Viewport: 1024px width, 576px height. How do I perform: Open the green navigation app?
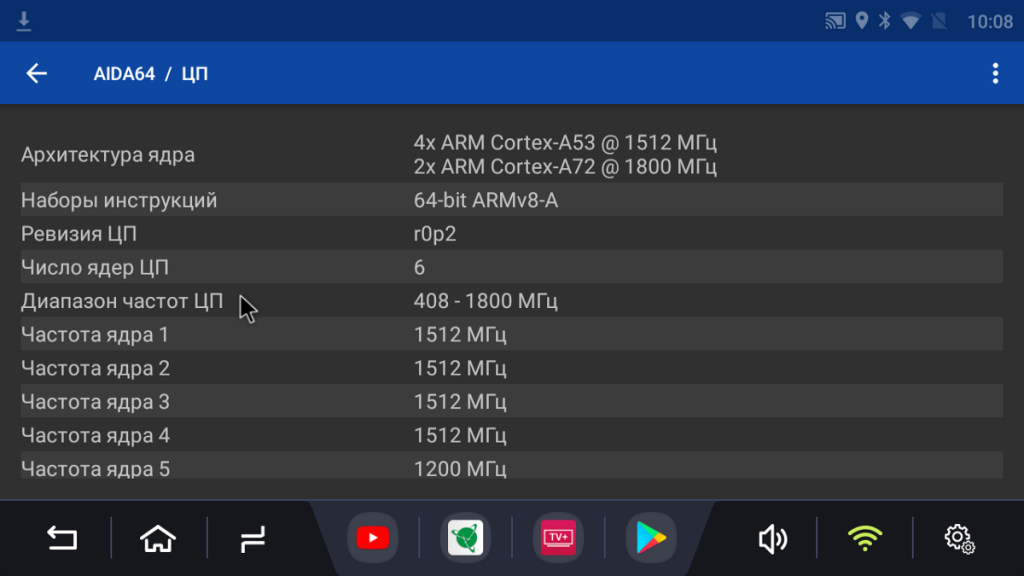tap(465, 539)
